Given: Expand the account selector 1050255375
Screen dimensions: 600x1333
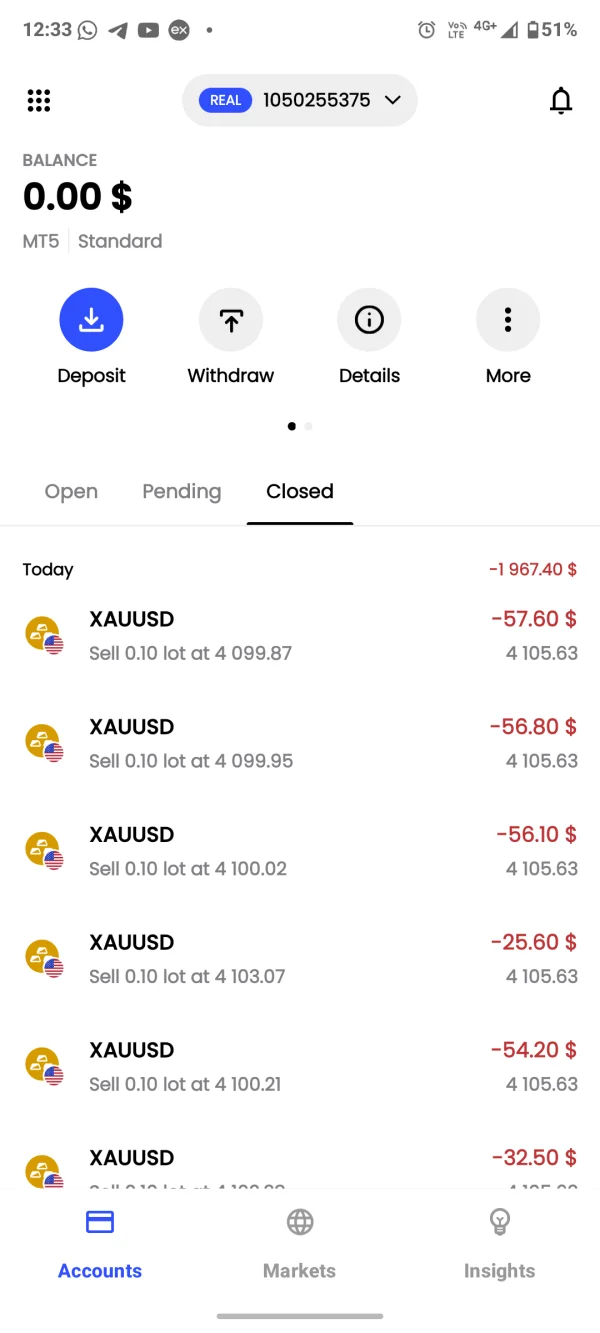Looking at the screenshot, I should point(316,100).
